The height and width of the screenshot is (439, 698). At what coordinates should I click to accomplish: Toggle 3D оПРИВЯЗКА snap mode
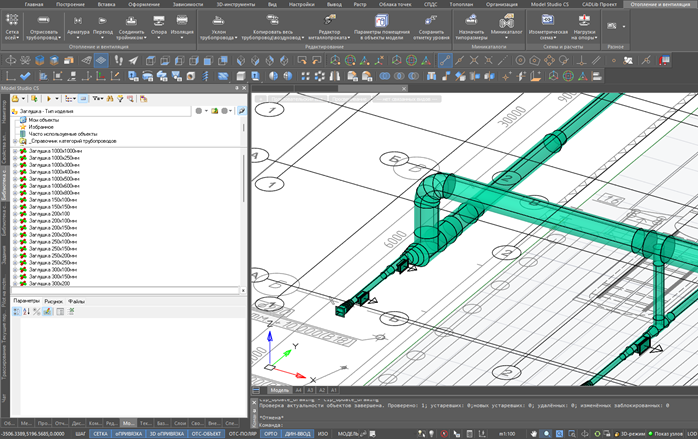click(x=166, y=433)
